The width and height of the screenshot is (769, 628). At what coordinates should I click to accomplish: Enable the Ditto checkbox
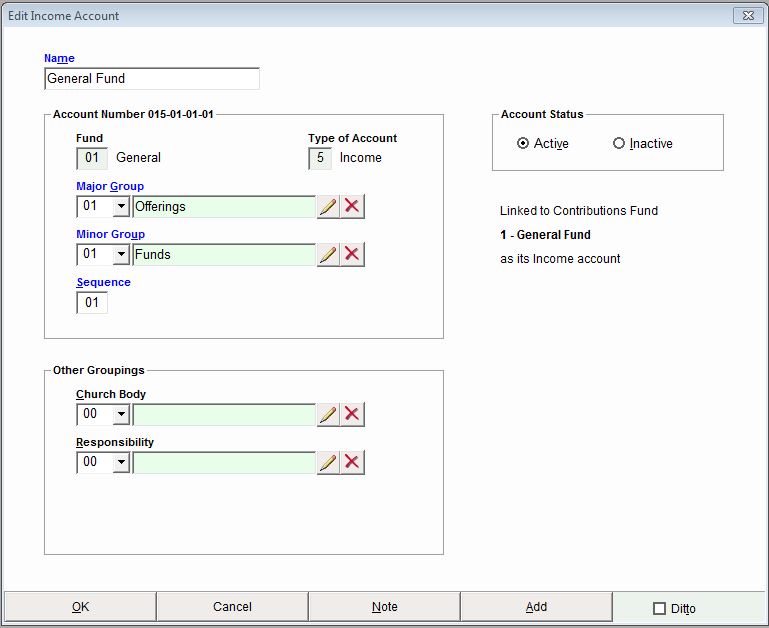click(x=659, y=608)
